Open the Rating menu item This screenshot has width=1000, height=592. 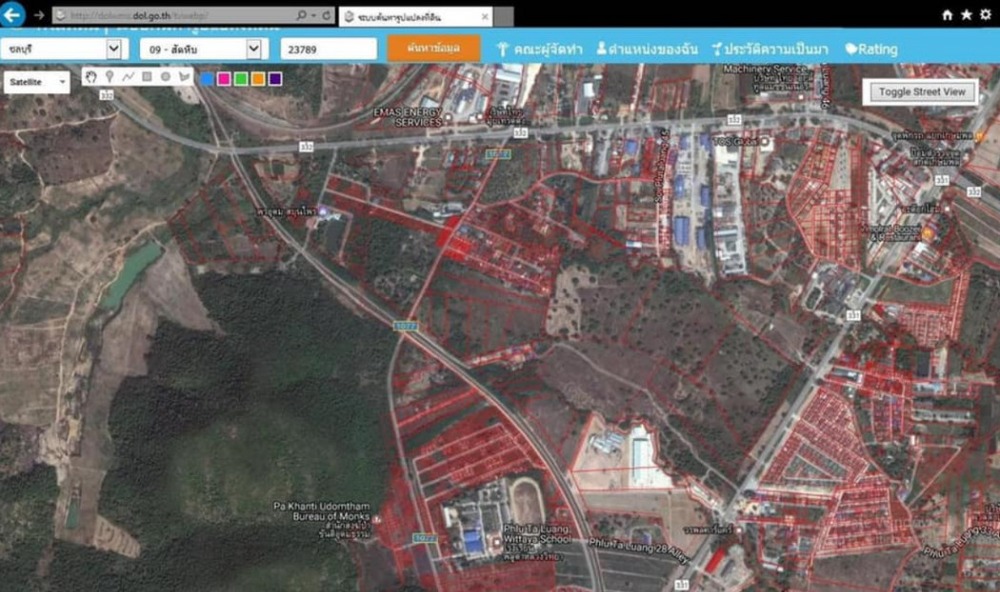click(871, 49)
